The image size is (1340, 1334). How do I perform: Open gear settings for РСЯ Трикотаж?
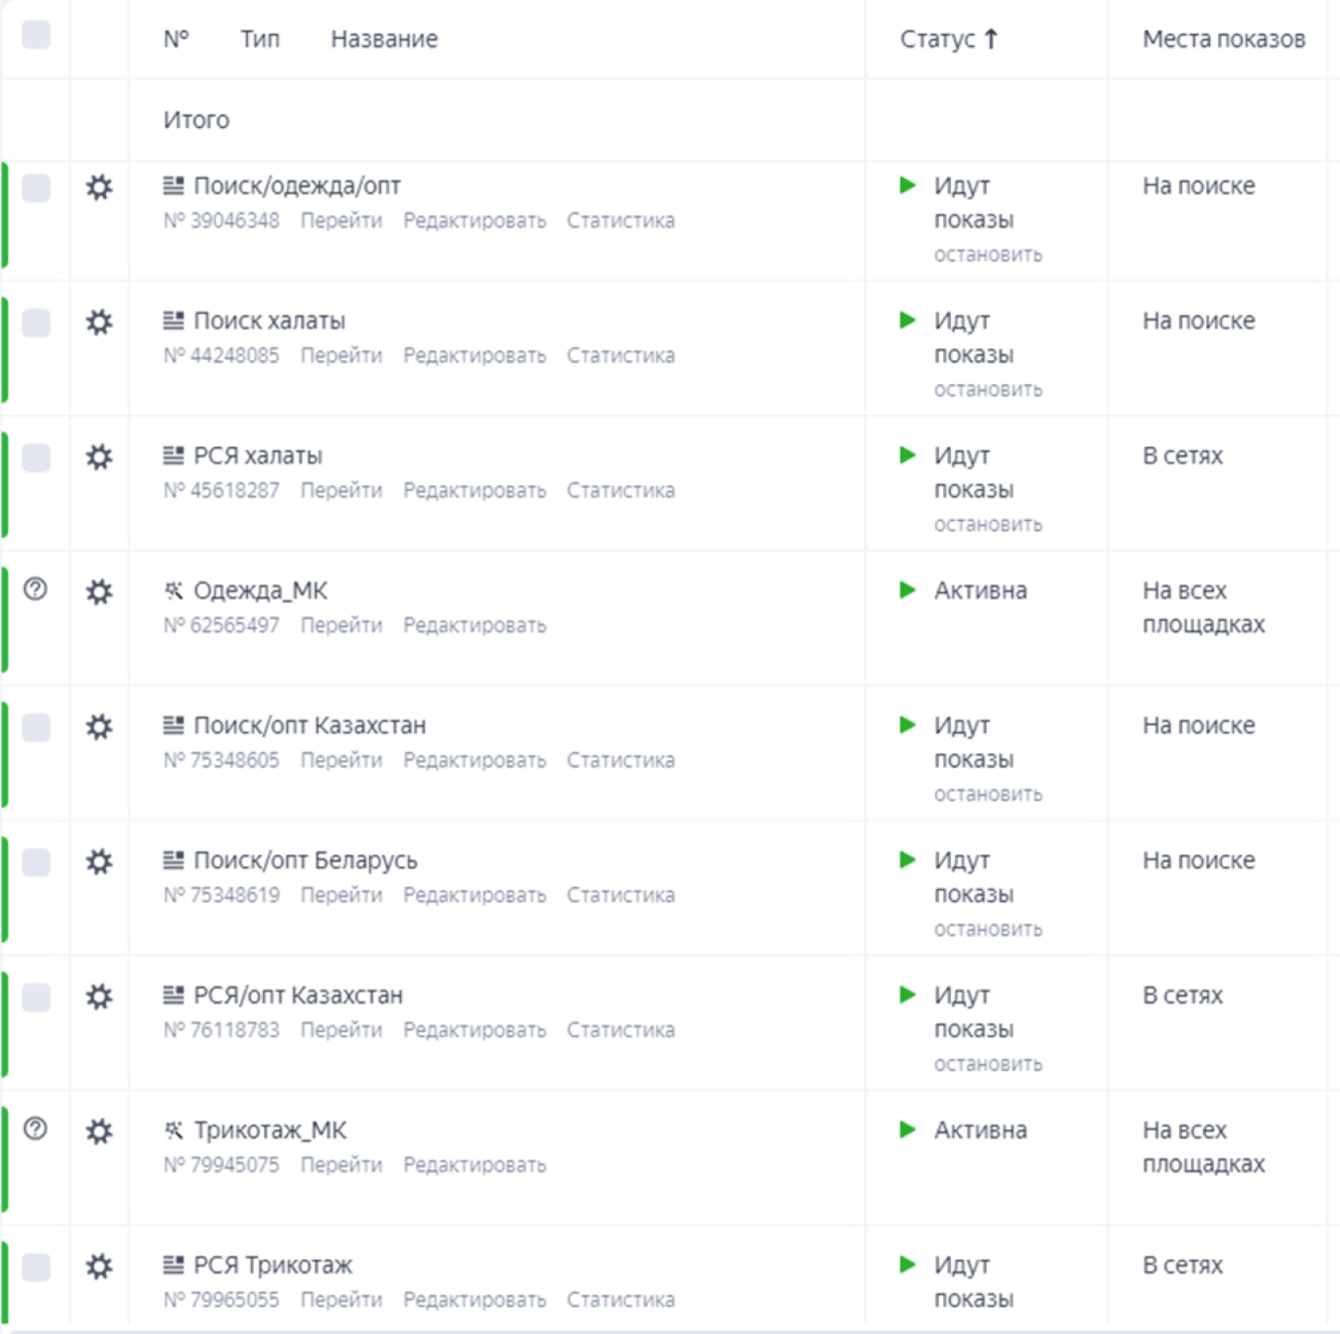coord(99,1267)
